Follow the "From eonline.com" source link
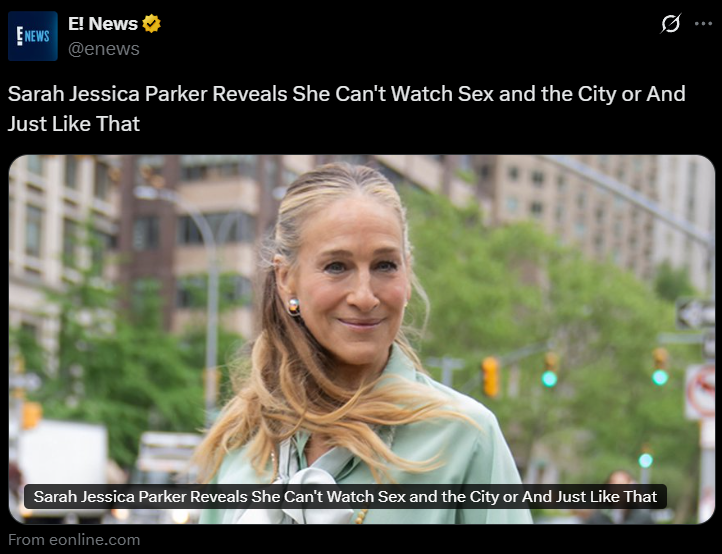Screen dimensions: 722x554 [74, 539]
